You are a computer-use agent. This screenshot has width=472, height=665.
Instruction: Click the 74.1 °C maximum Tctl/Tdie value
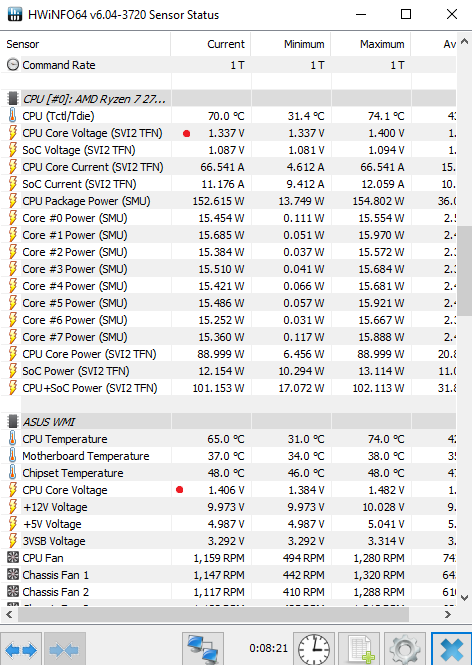(x=386, y=116)
